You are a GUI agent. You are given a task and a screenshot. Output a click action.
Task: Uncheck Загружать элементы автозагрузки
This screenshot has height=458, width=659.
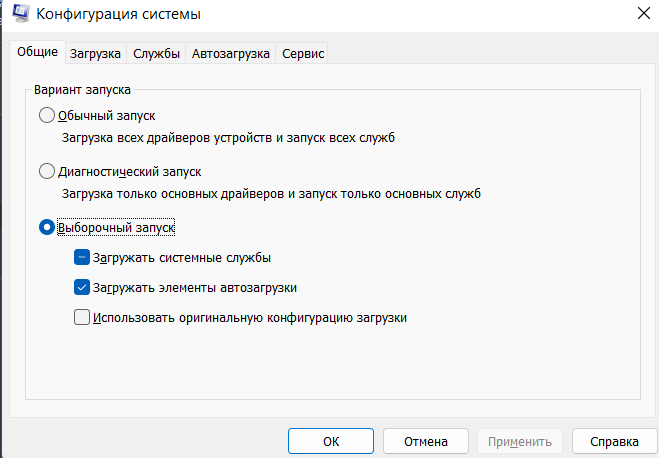83,288
